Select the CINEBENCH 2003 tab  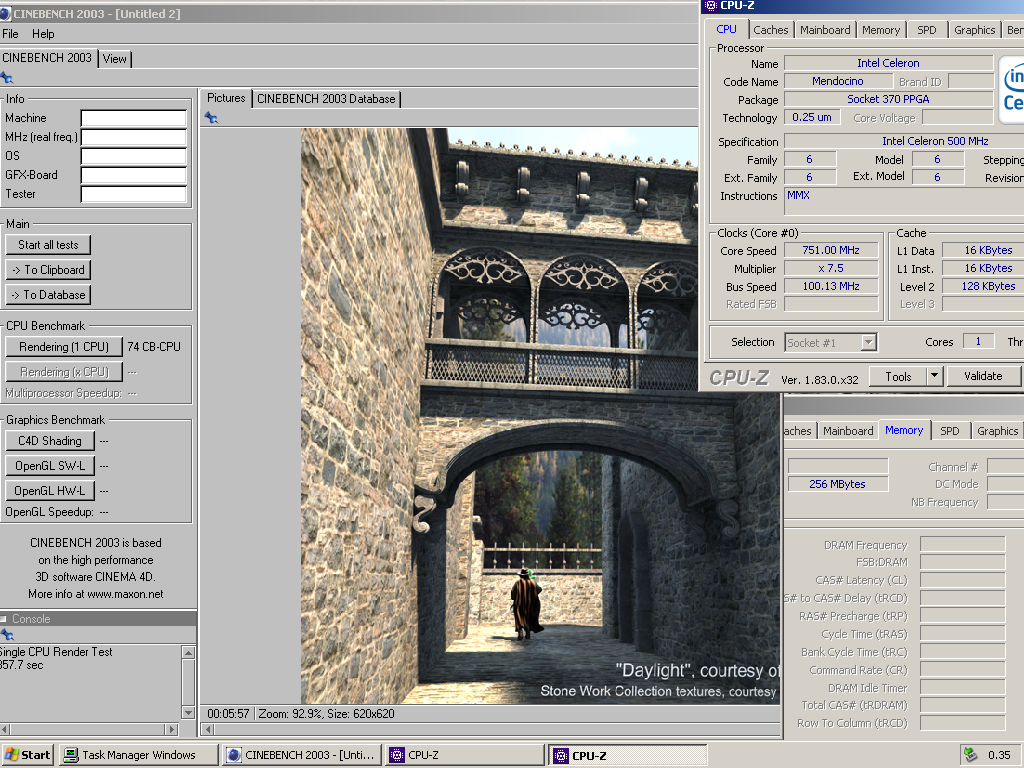[x=48, y=58]
